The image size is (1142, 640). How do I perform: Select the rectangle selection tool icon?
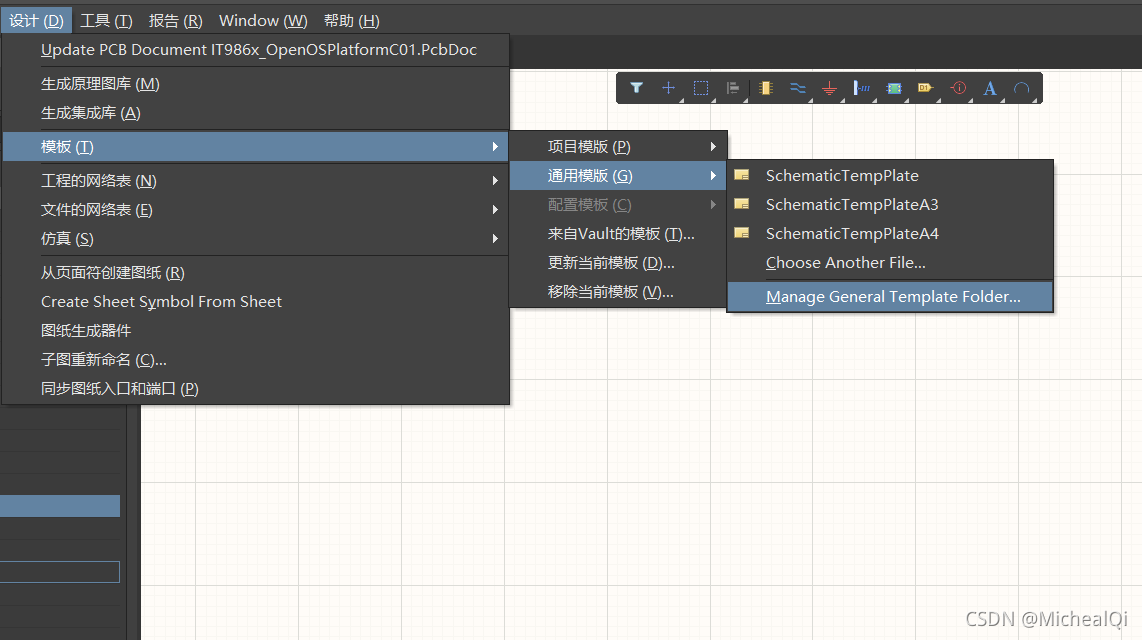point(701,88)
